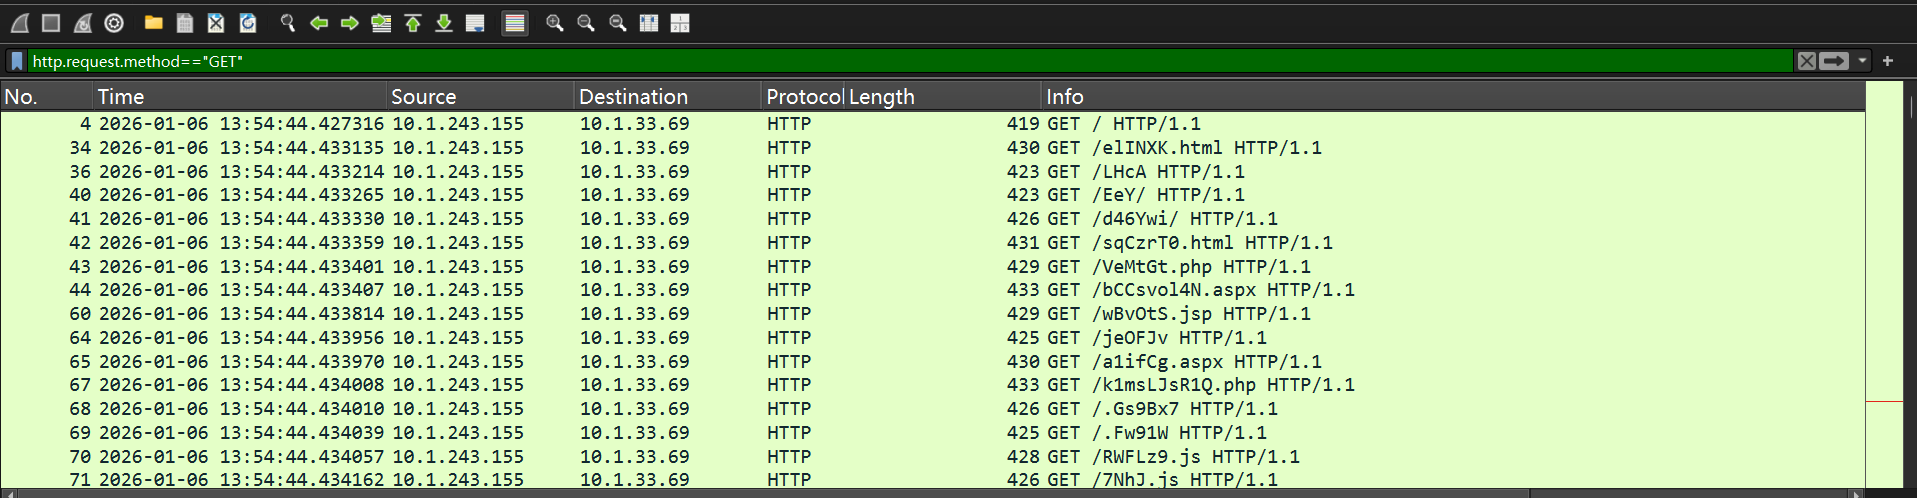Close the current capture file
This screenshot has width=1917, height=498.
point(216,23)
